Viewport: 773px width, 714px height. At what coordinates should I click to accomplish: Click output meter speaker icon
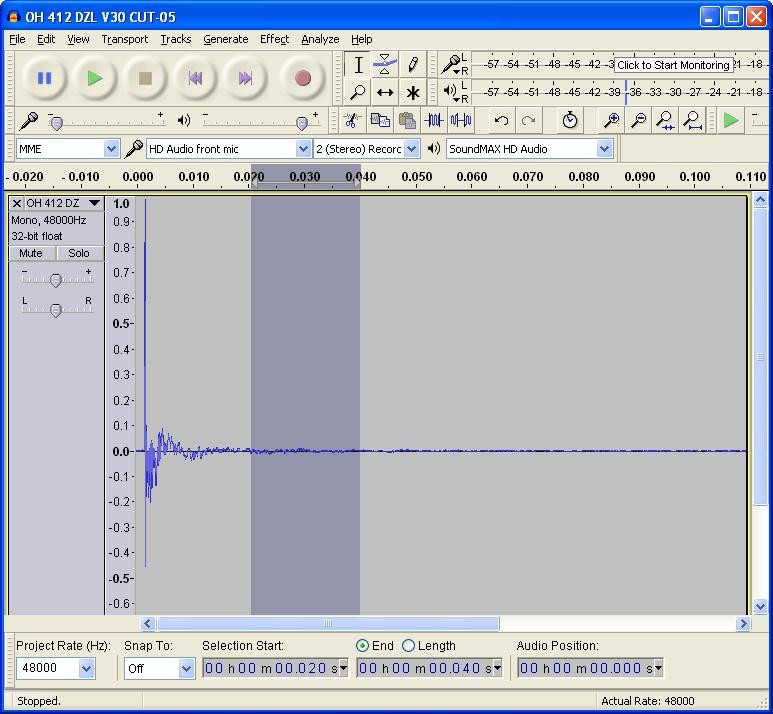tap(450, 91)
